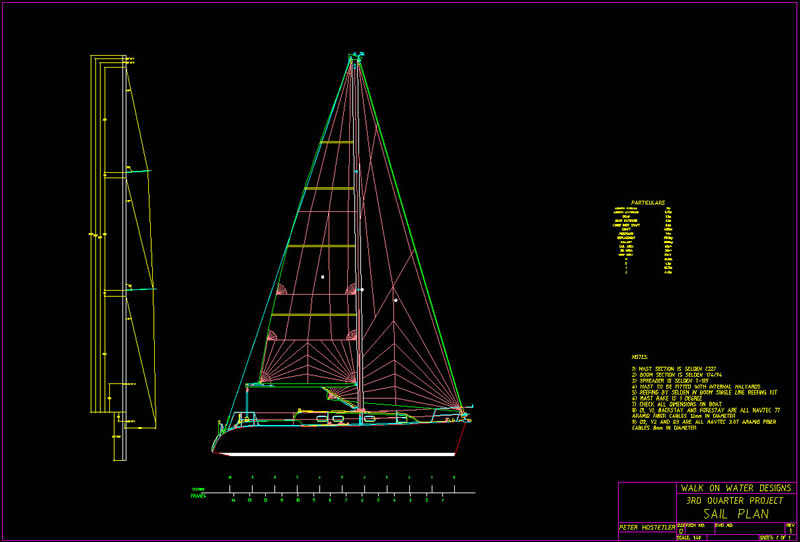The height and width of the screenshot is (542, 800).
Task: Select the PARTICULARS table heading
Action: (648, 201)
